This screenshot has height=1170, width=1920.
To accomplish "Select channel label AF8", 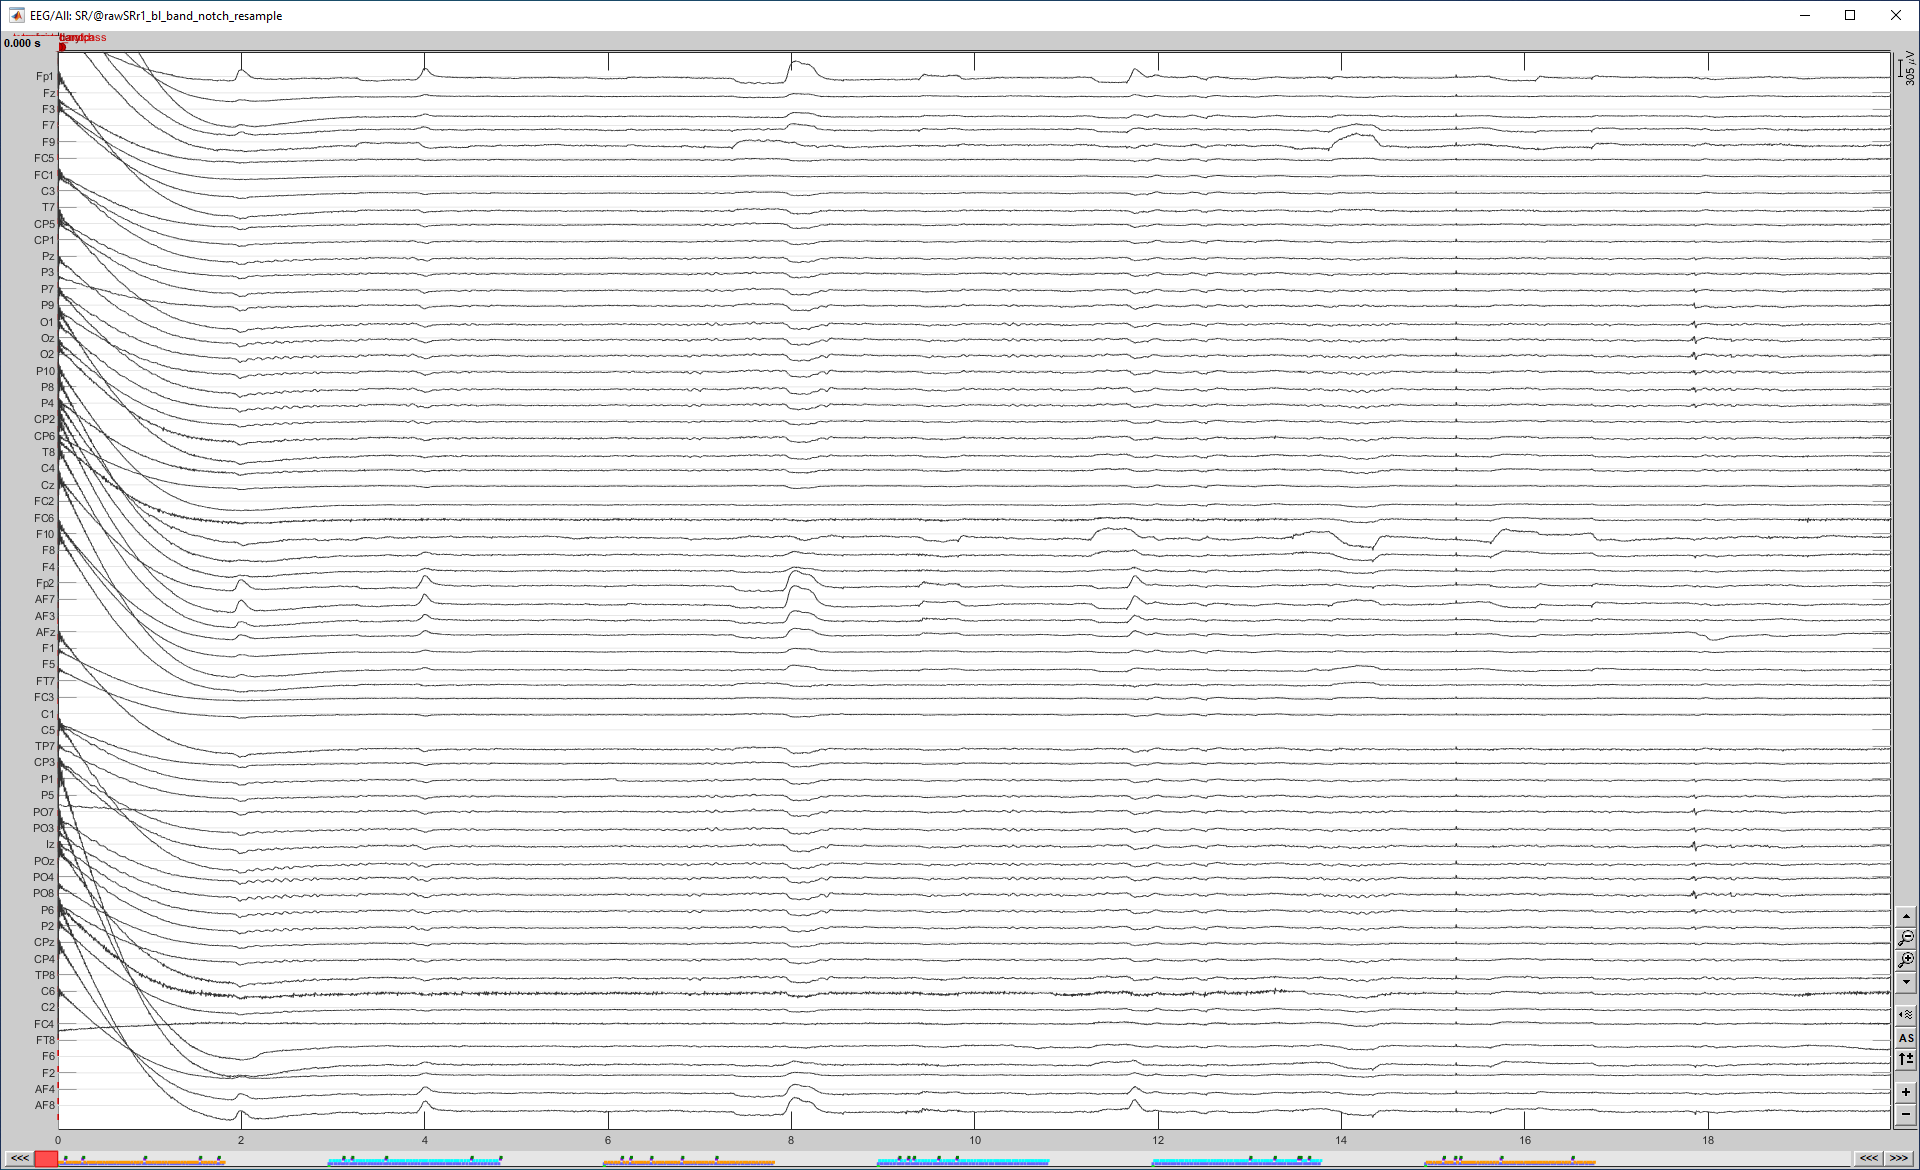I will (x=45, y=1105).
